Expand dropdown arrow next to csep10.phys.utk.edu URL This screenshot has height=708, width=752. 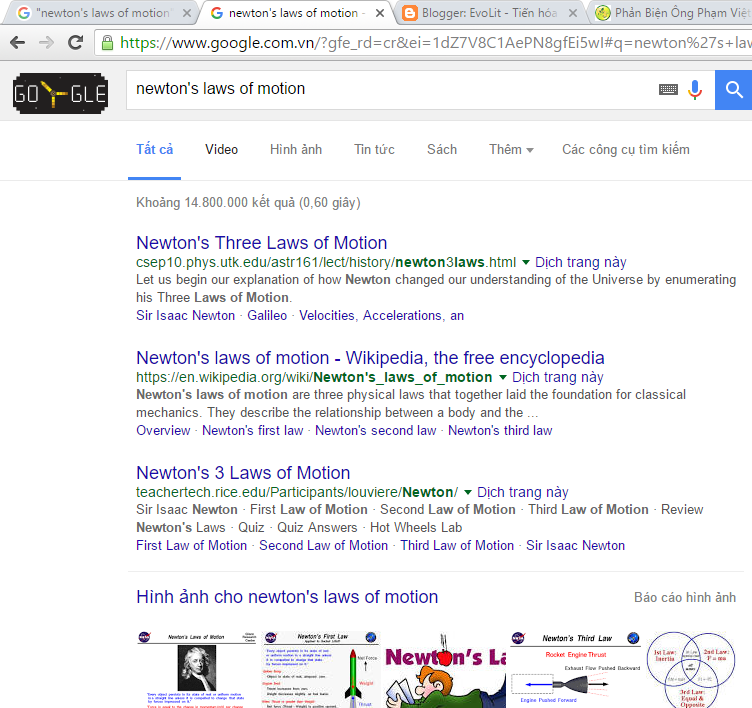[x=526, y=262]
